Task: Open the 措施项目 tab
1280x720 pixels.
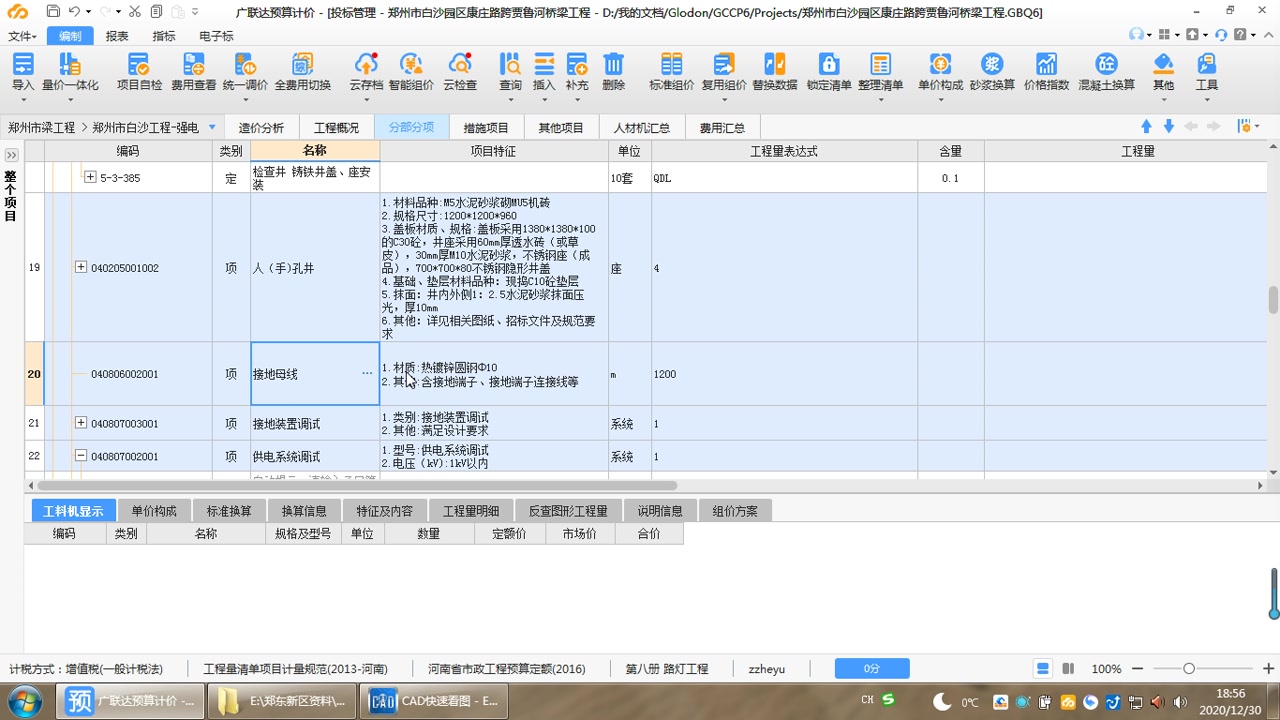Action: (x=486, y=128)
